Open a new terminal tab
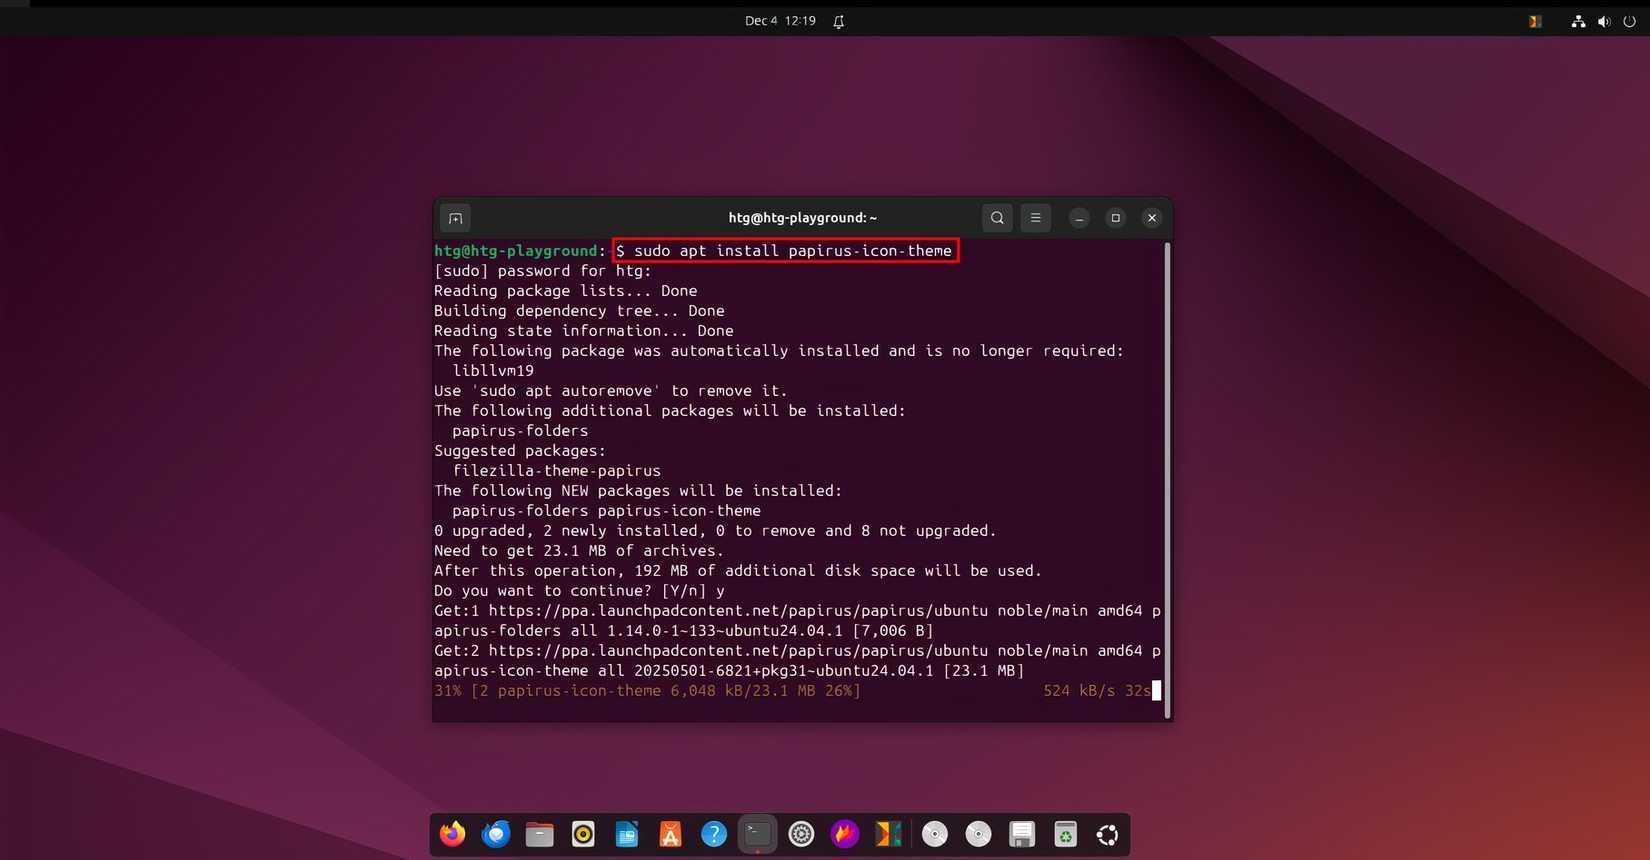1650x860 pixels. [455, 218]
